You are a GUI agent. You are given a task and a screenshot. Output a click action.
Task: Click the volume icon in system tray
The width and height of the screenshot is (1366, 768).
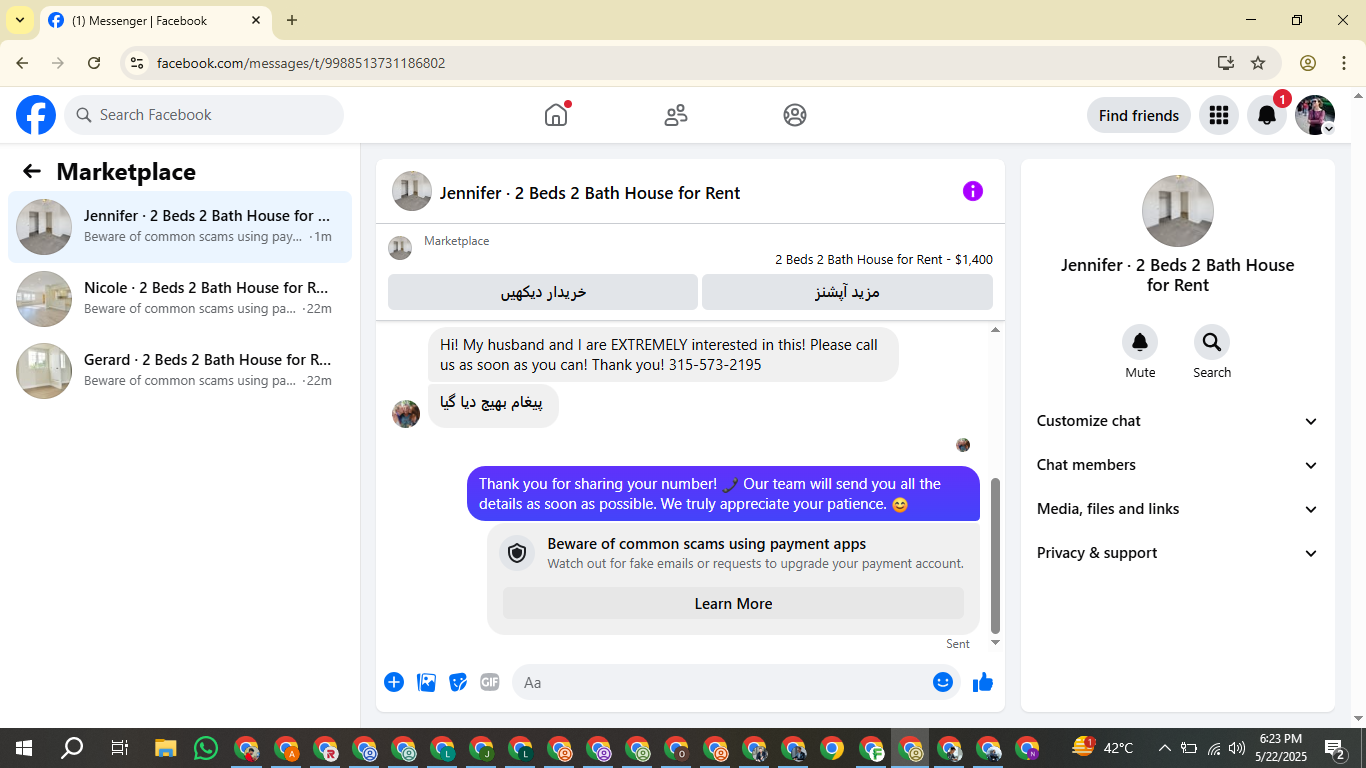[1238, 748]
